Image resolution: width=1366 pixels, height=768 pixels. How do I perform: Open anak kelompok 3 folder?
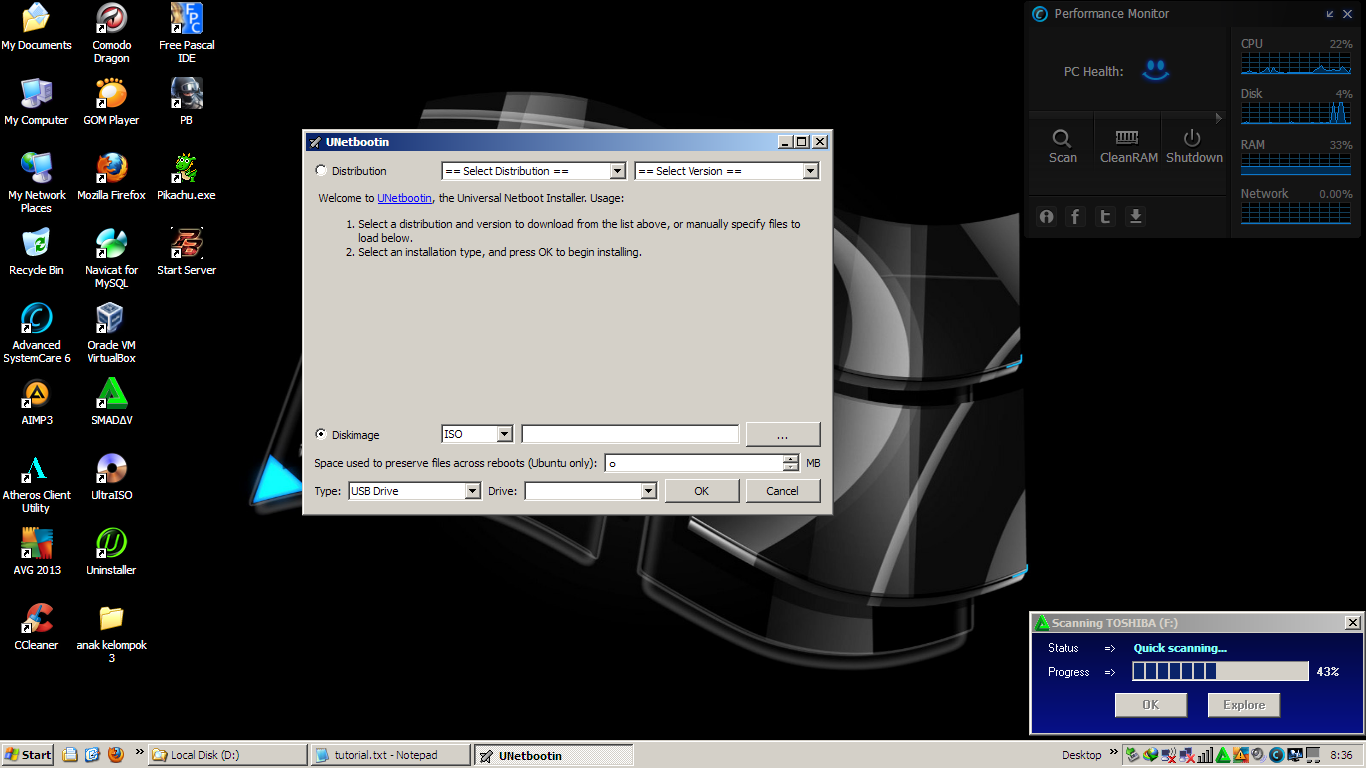[x=111, y=632]
